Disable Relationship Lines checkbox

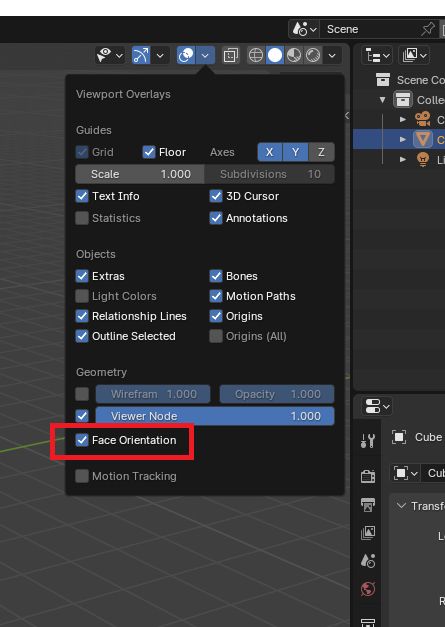point(82,316)
